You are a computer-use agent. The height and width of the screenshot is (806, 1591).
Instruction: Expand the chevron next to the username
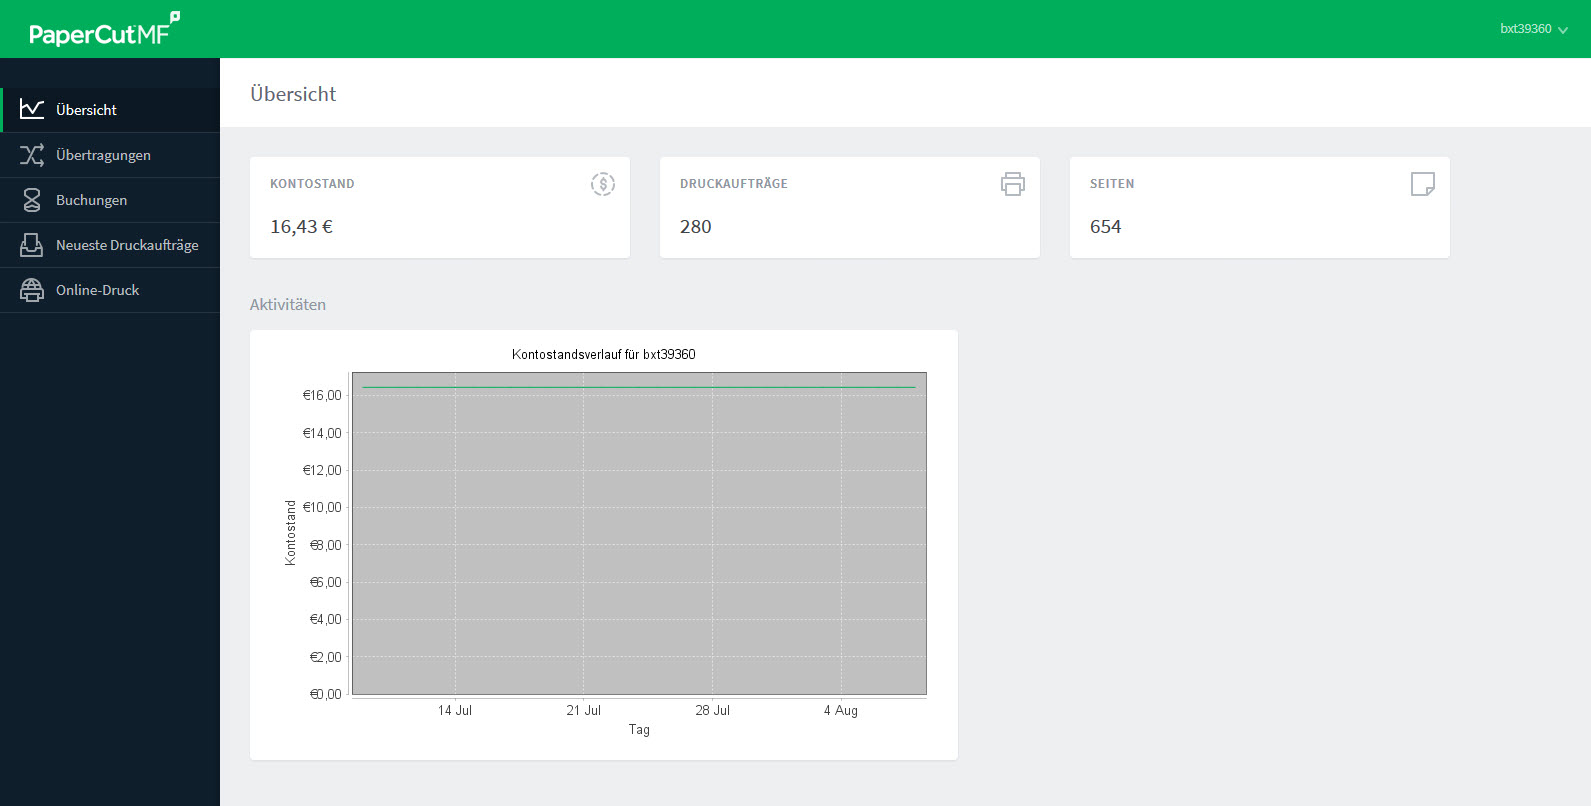click(x=1563, y=30)
